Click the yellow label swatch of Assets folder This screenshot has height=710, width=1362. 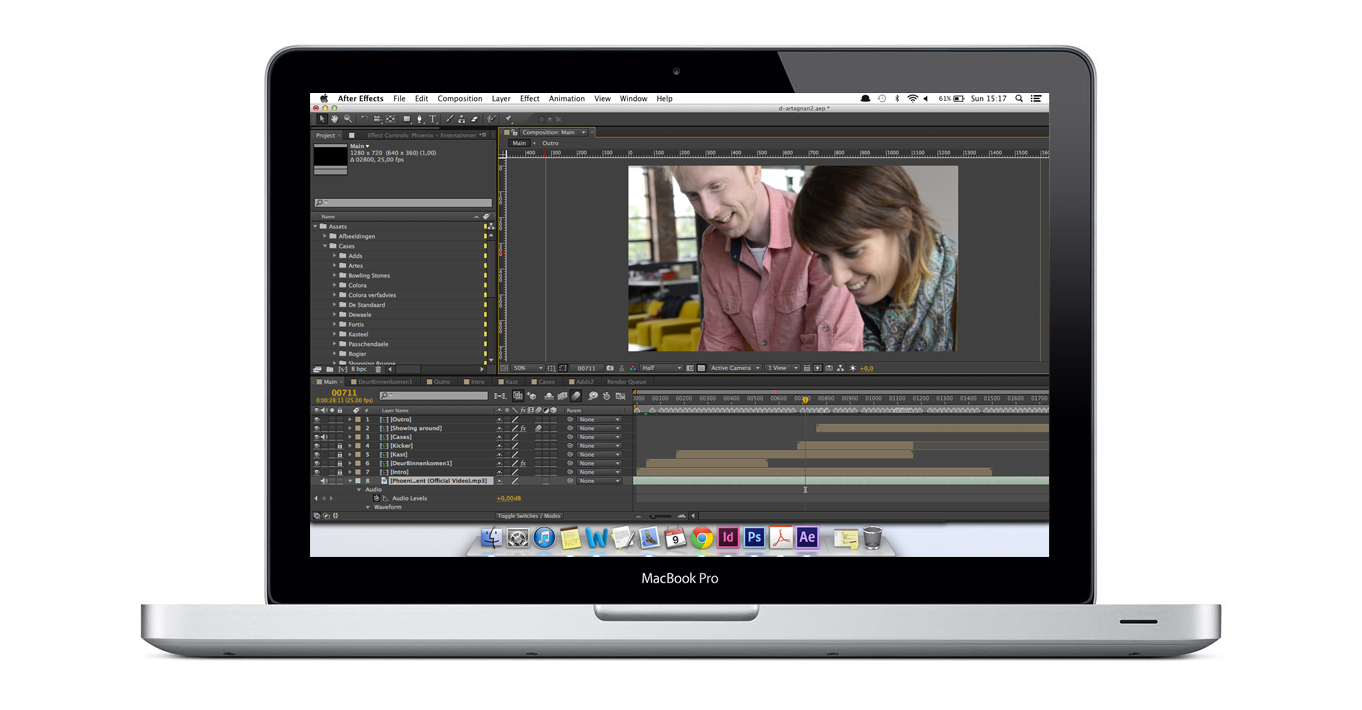(486, 227)
